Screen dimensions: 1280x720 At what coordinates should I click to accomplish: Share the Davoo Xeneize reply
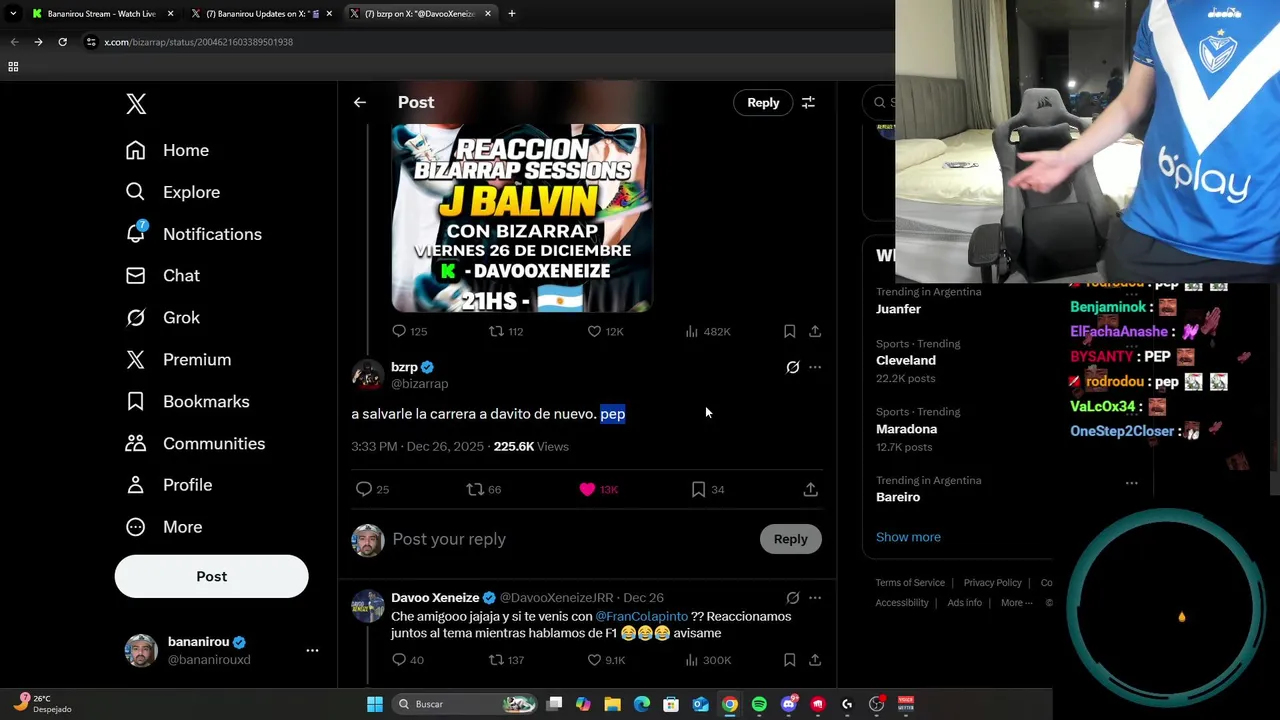[x=815, y=660]
